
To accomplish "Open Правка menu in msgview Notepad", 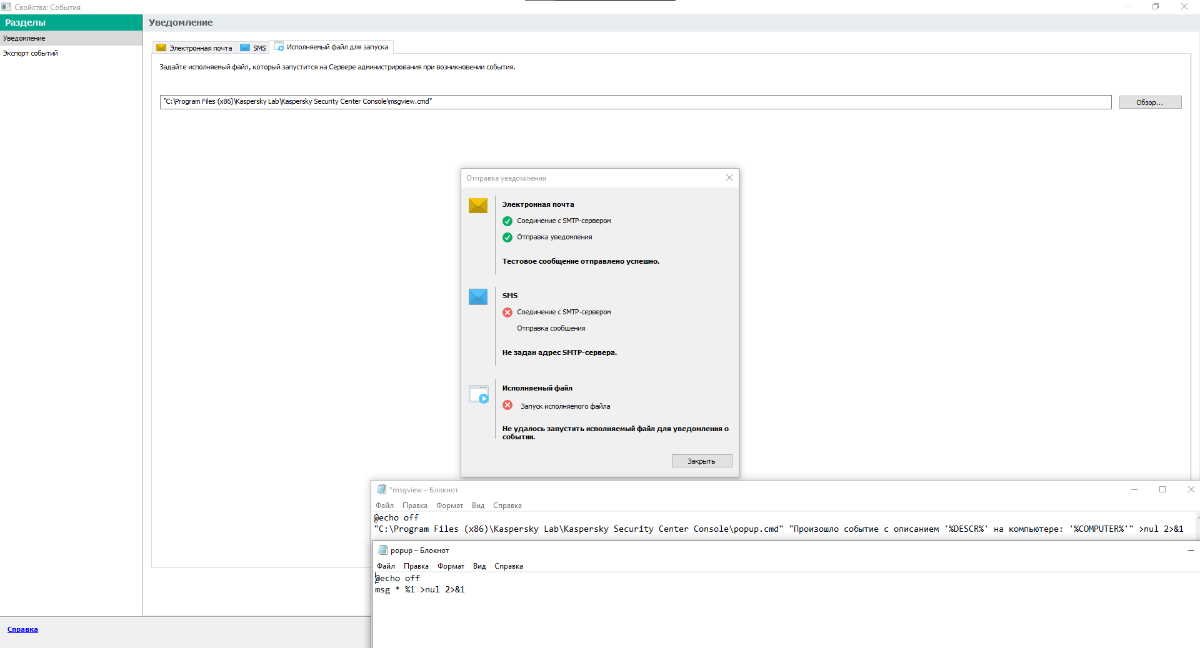I will click(x=415, y=506).
